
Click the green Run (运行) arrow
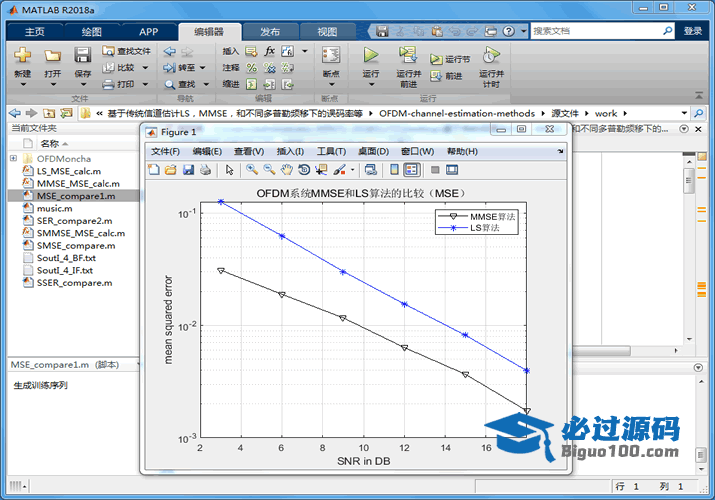[x=371, y=55]
